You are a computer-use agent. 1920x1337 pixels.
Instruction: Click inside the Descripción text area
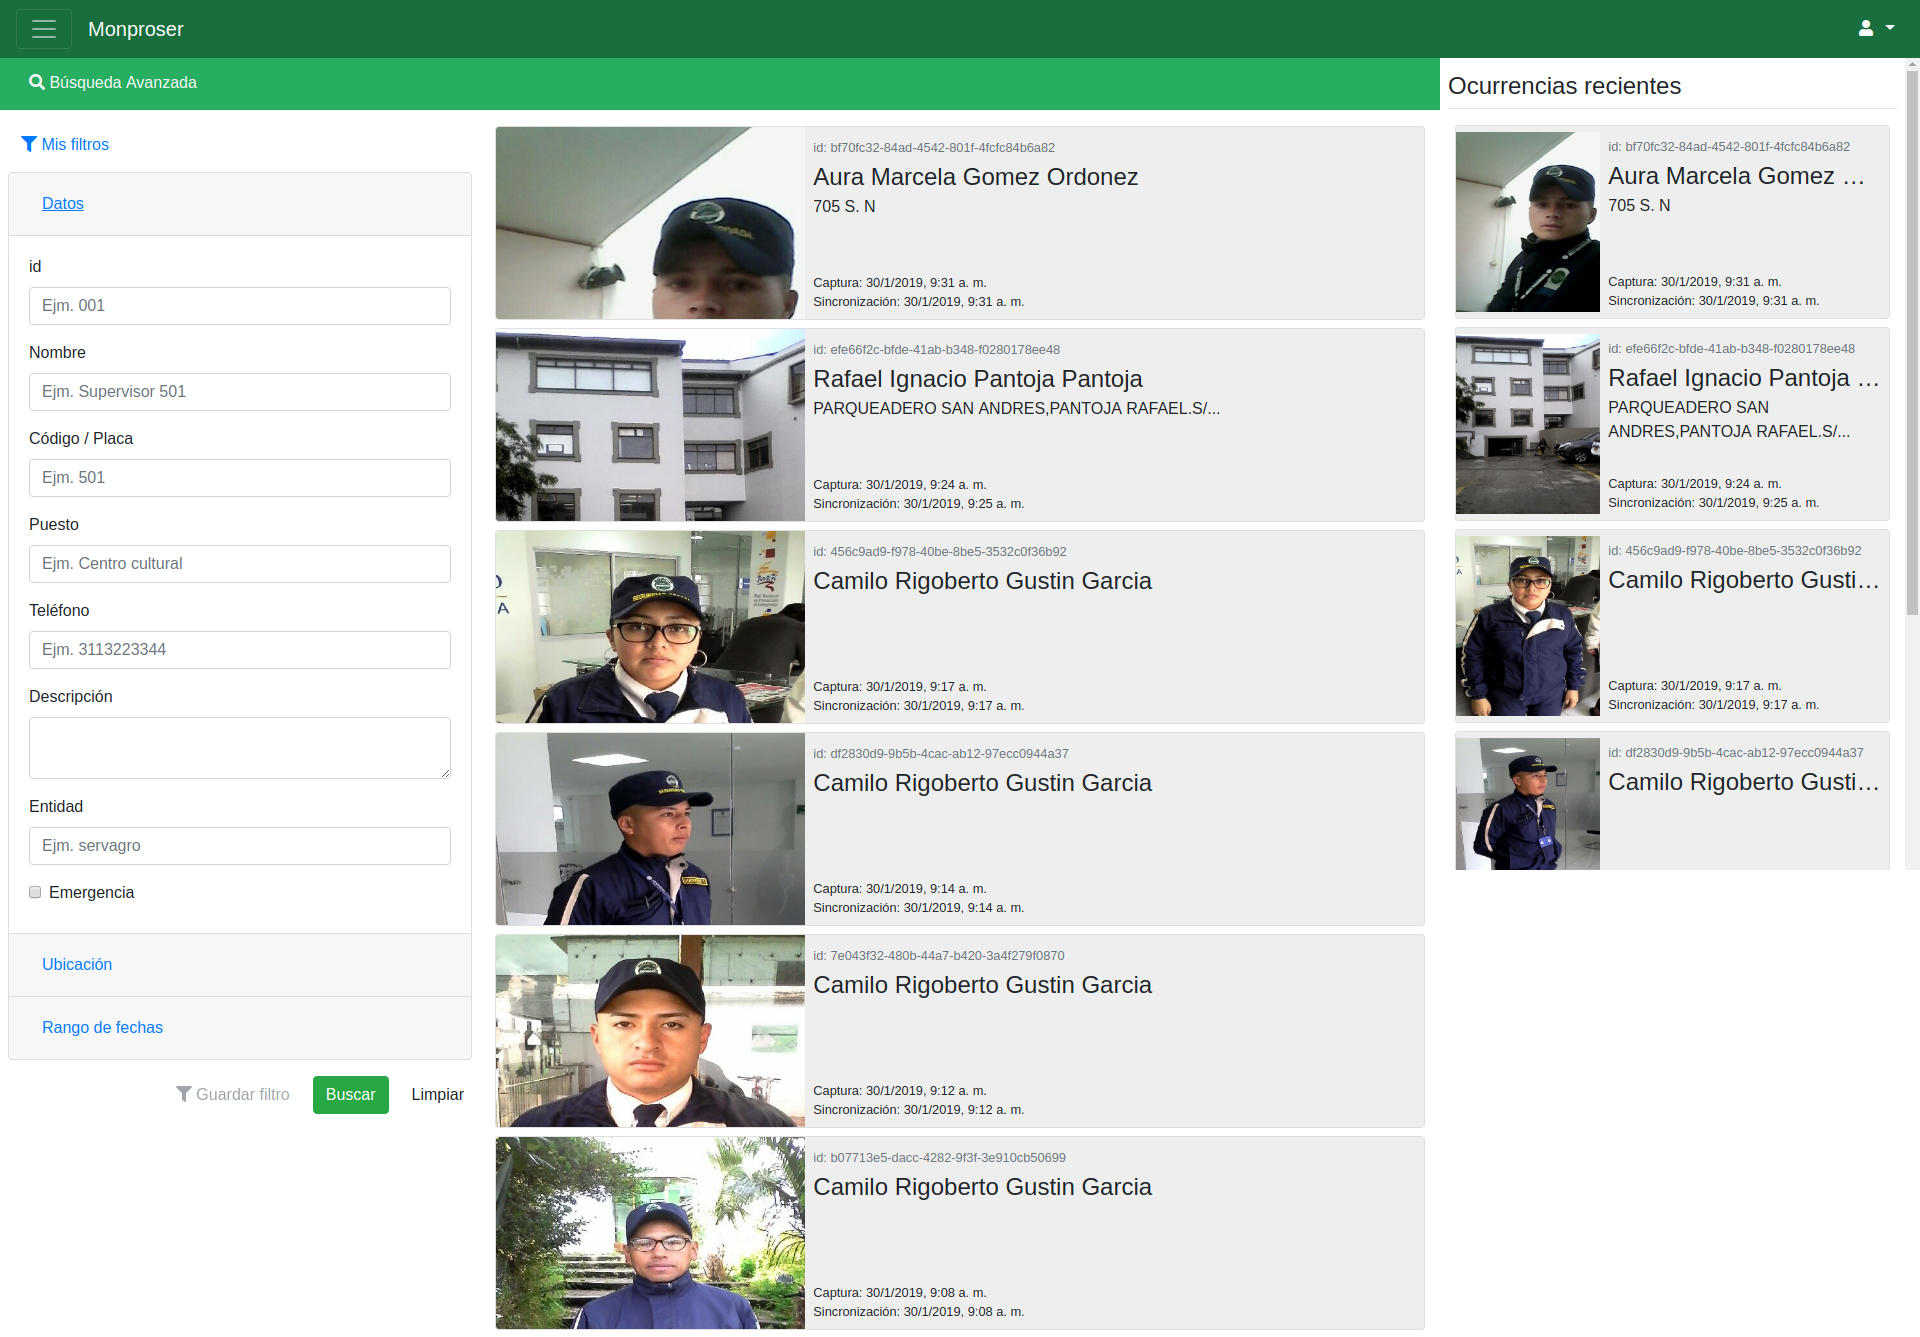(240, 747)
